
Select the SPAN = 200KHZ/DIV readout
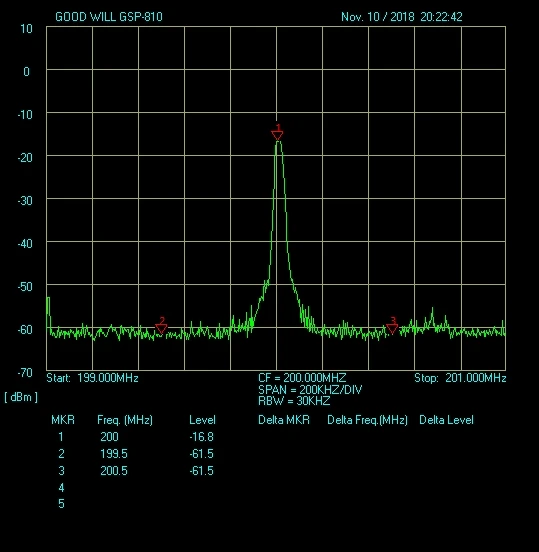click(x=310, y=390)
